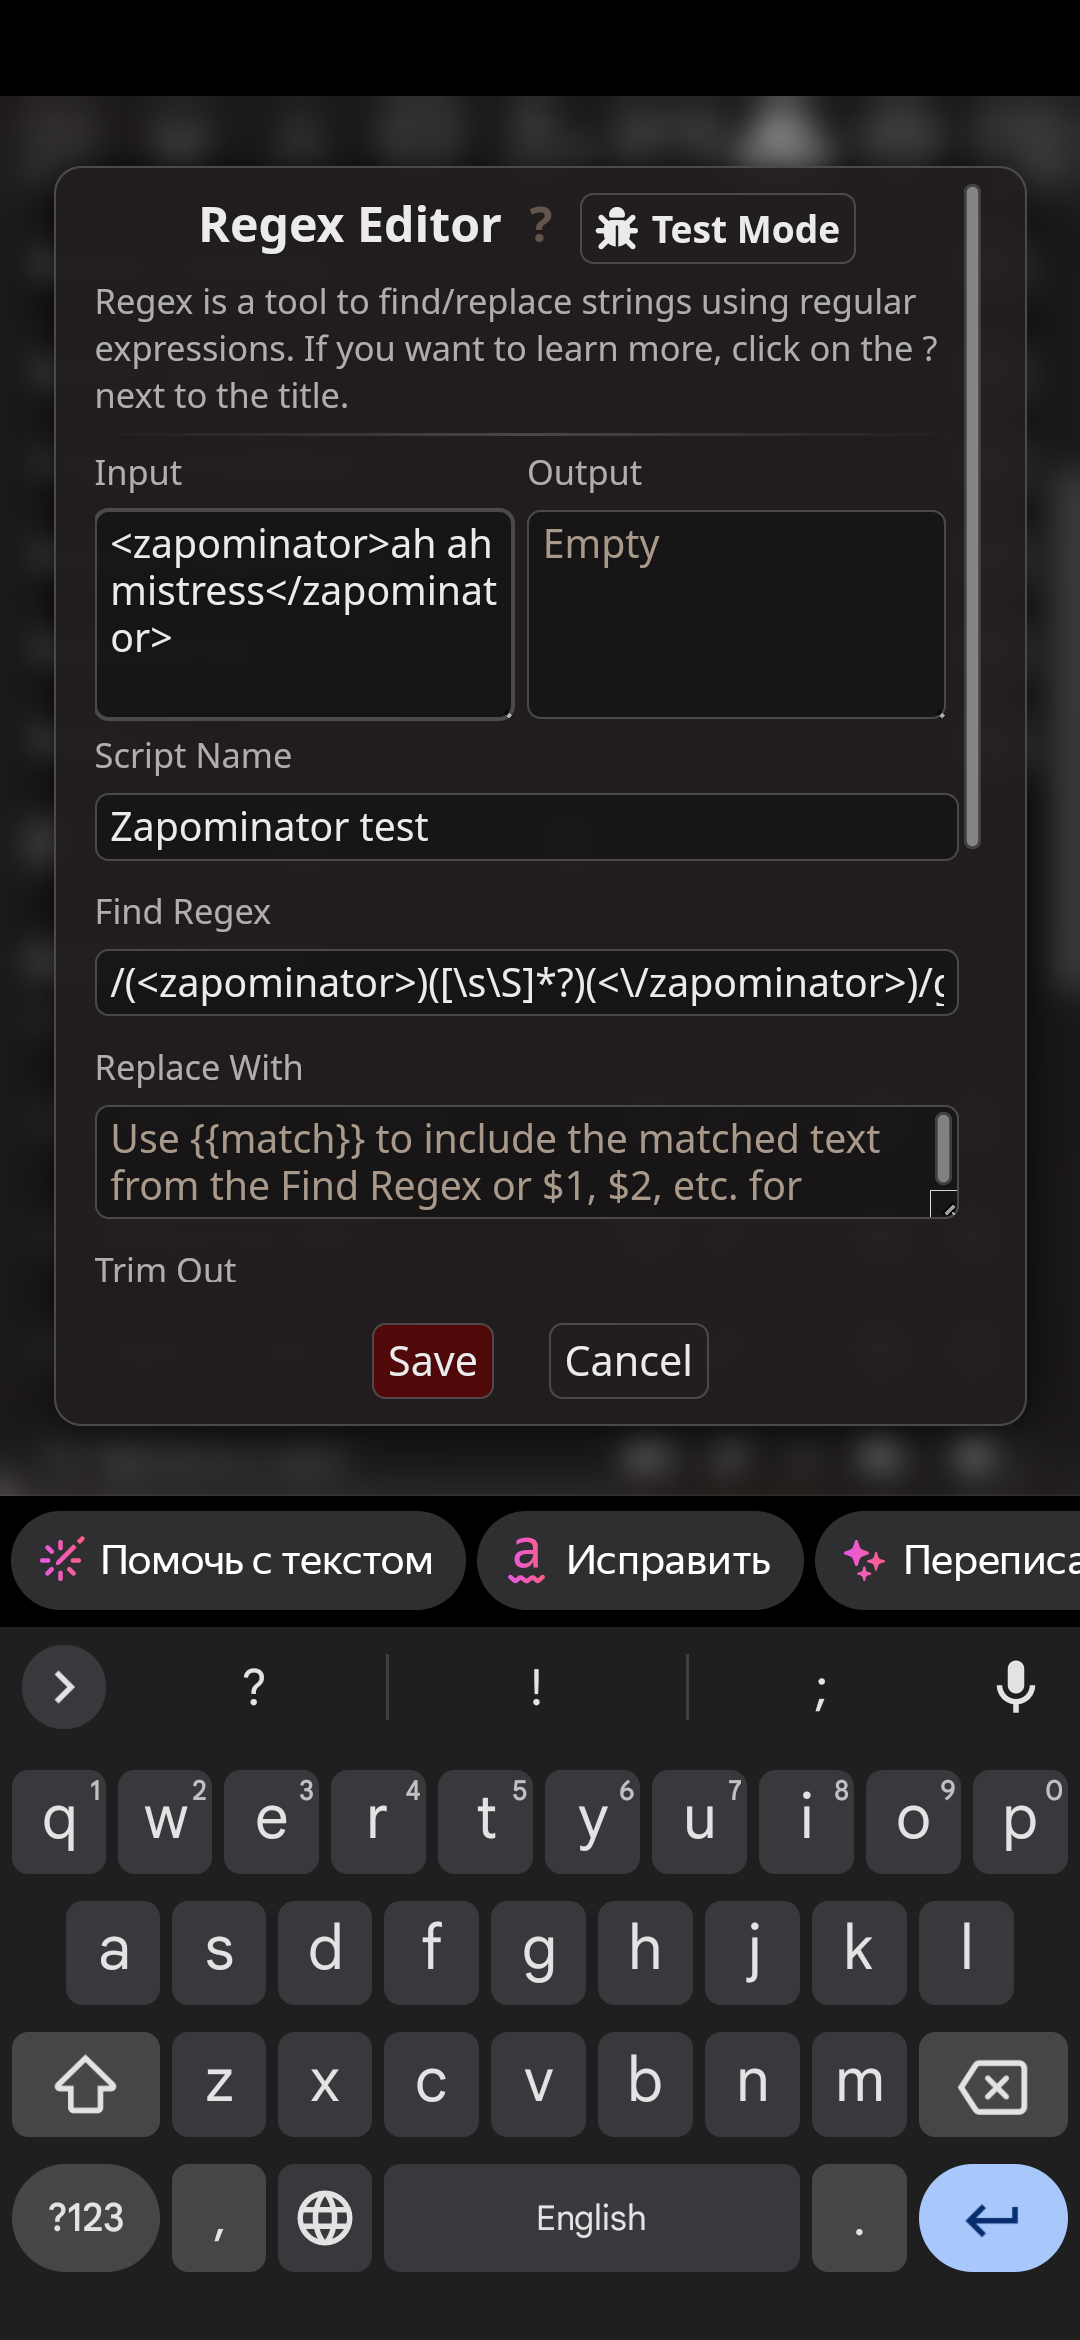Open the Regex help question mark
The height and width of the screenshot is (2340, 1080).
[x=541, y=226]
